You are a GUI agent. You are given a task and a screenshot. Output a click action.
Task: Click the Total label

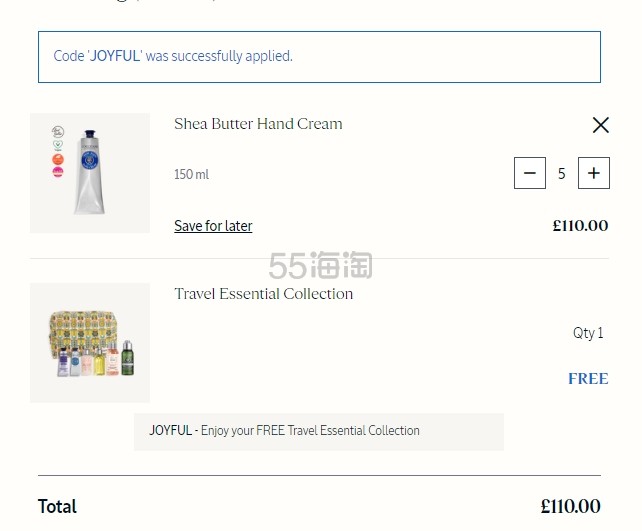tap(57, 506)
